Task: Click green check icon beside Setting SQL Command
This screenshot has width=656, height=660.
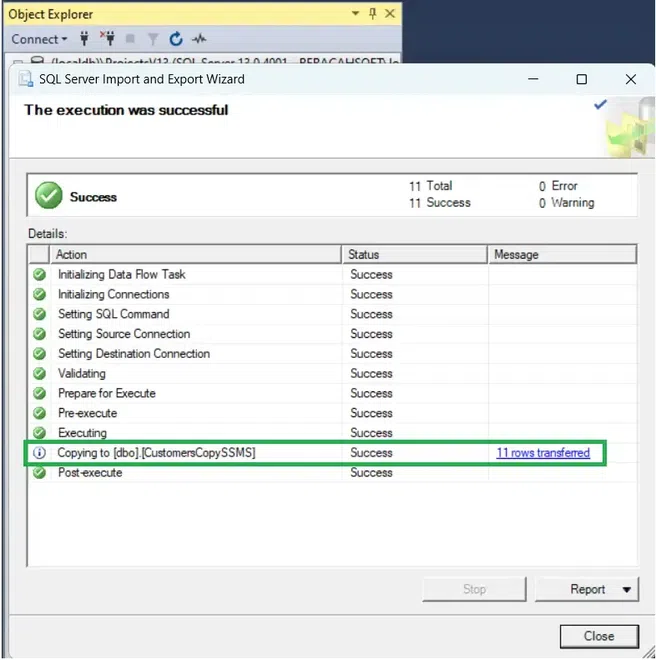Action: coord(39,314)
